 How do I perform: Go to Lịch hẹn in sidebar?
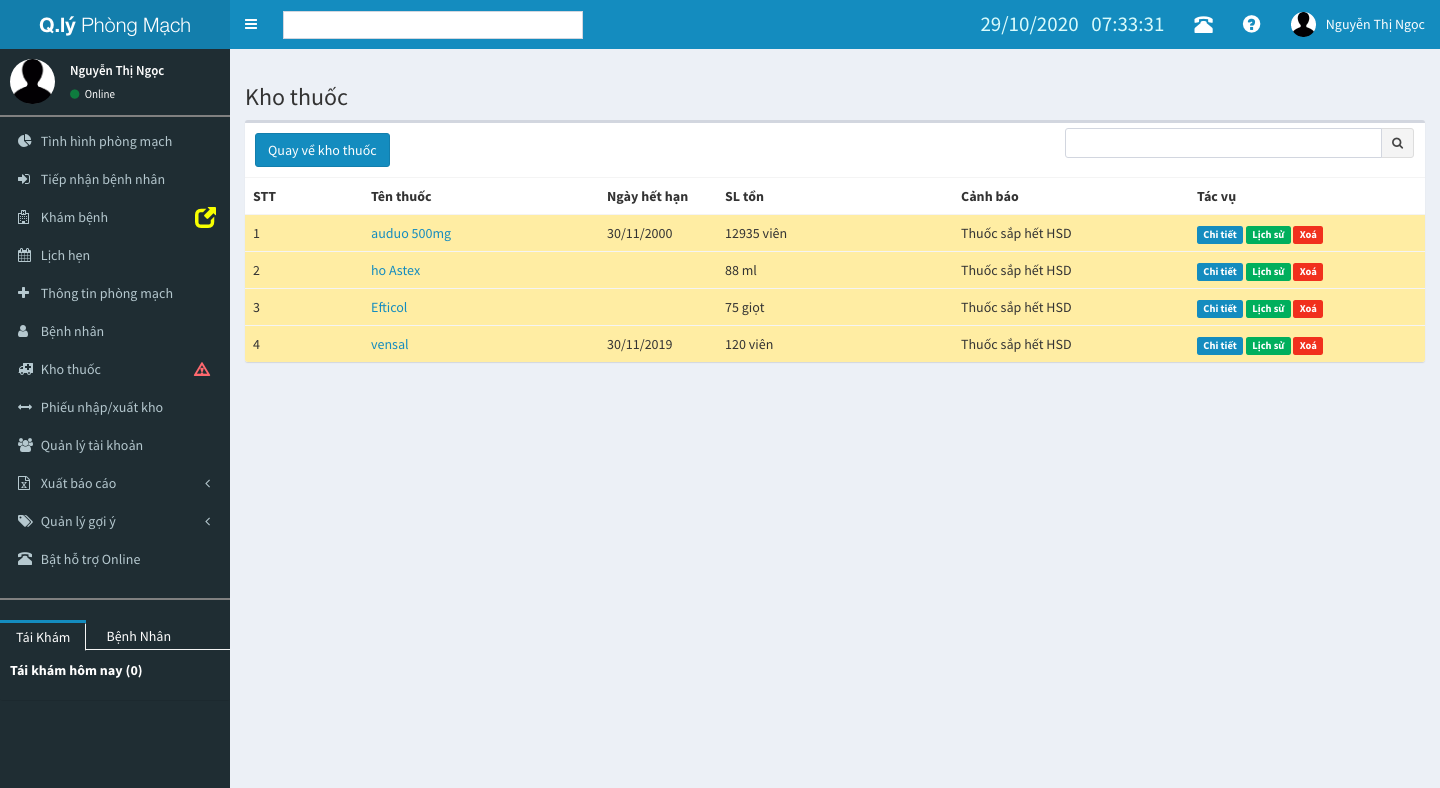pos(115,255)
